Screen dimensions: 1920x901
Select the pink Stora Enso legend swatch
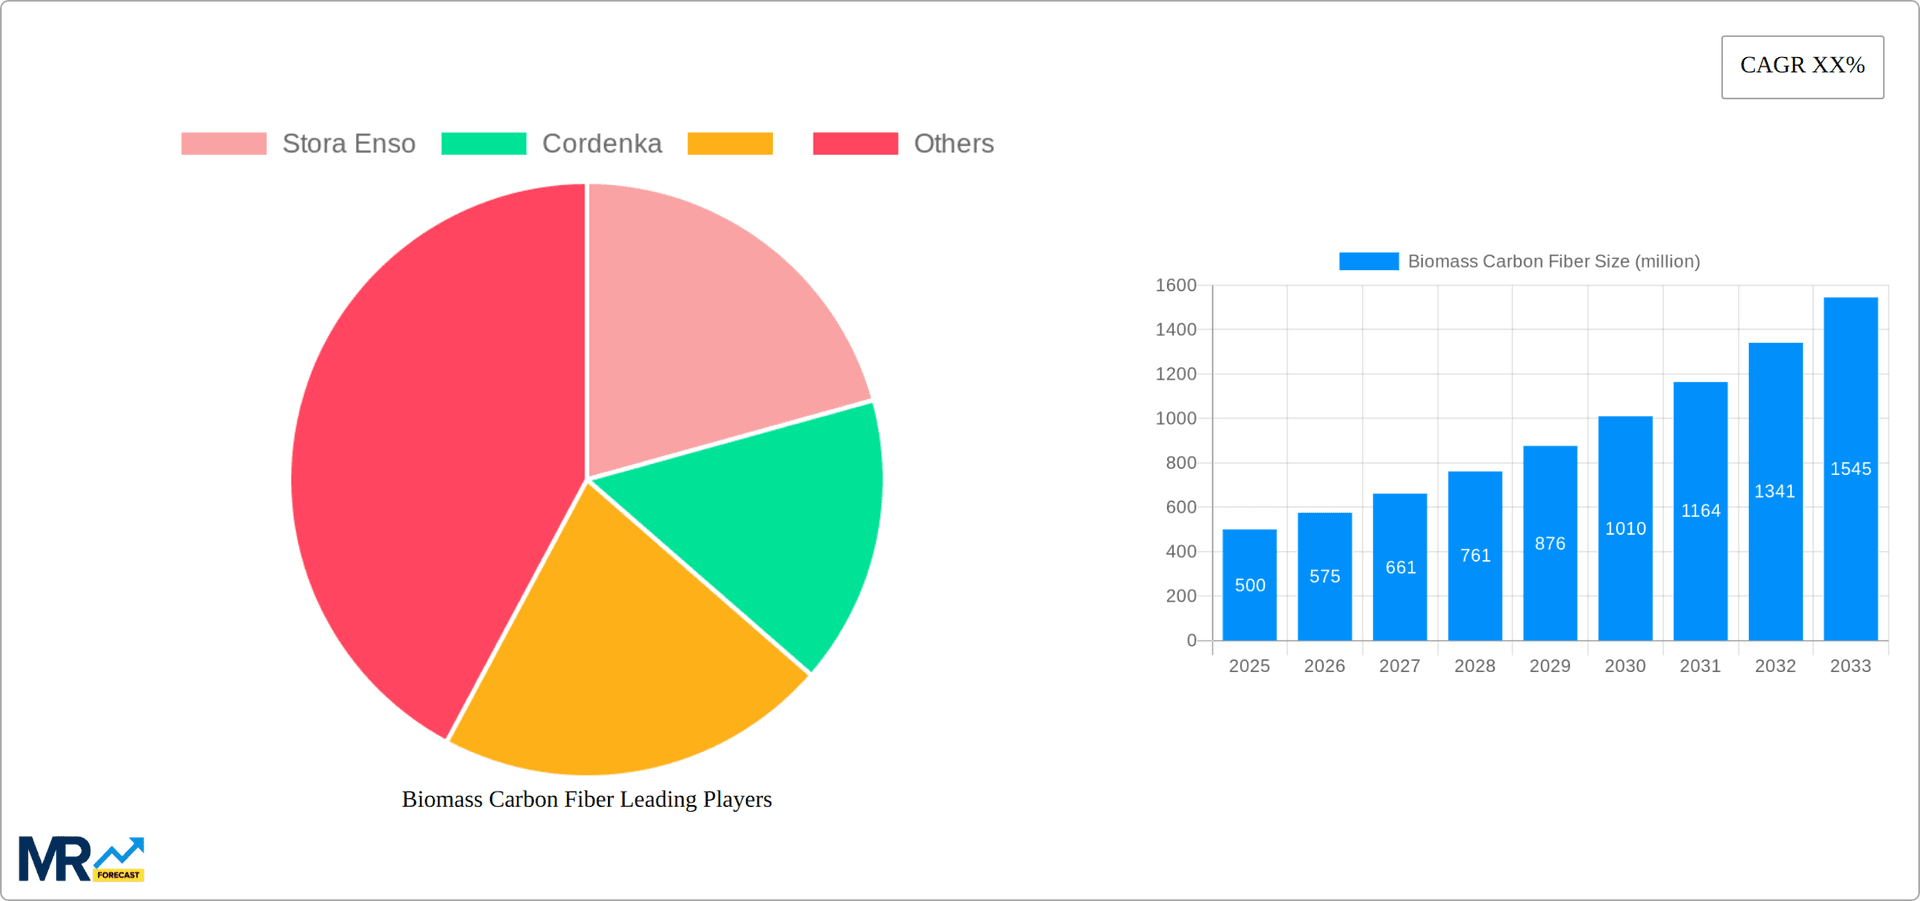(222, 143)
